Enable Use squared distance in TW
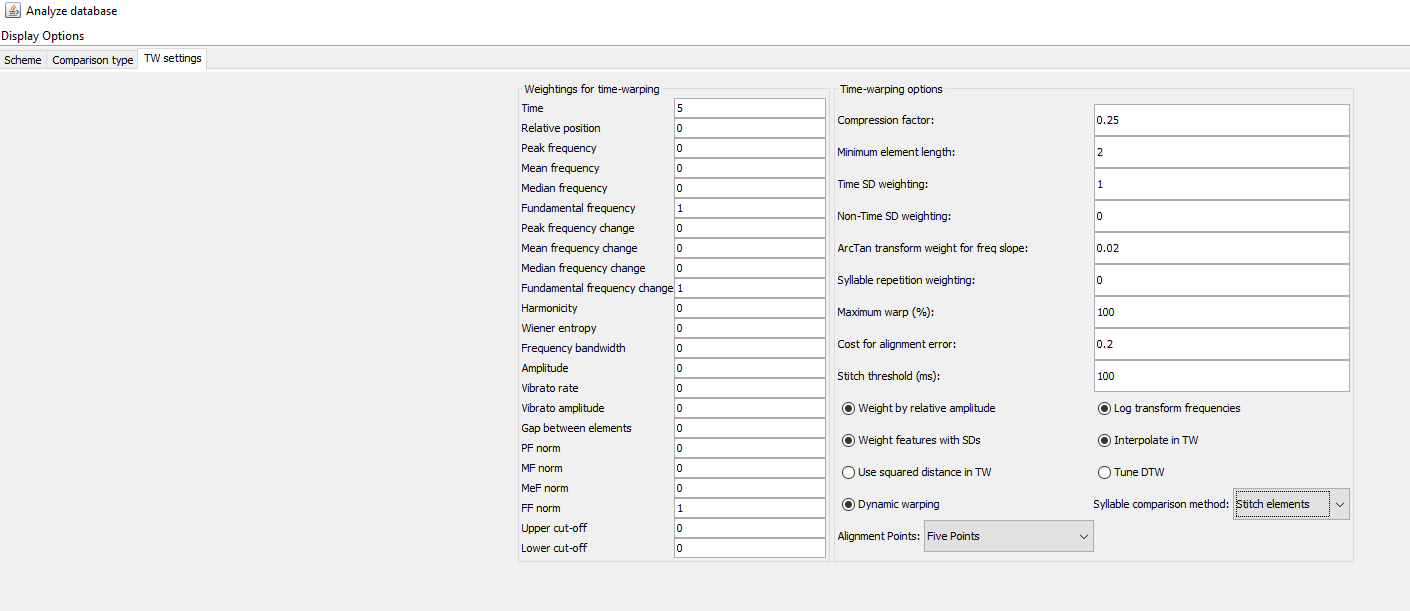This screenshot has width=1410, height=611. pyautogui.click(x=849, y=472)
